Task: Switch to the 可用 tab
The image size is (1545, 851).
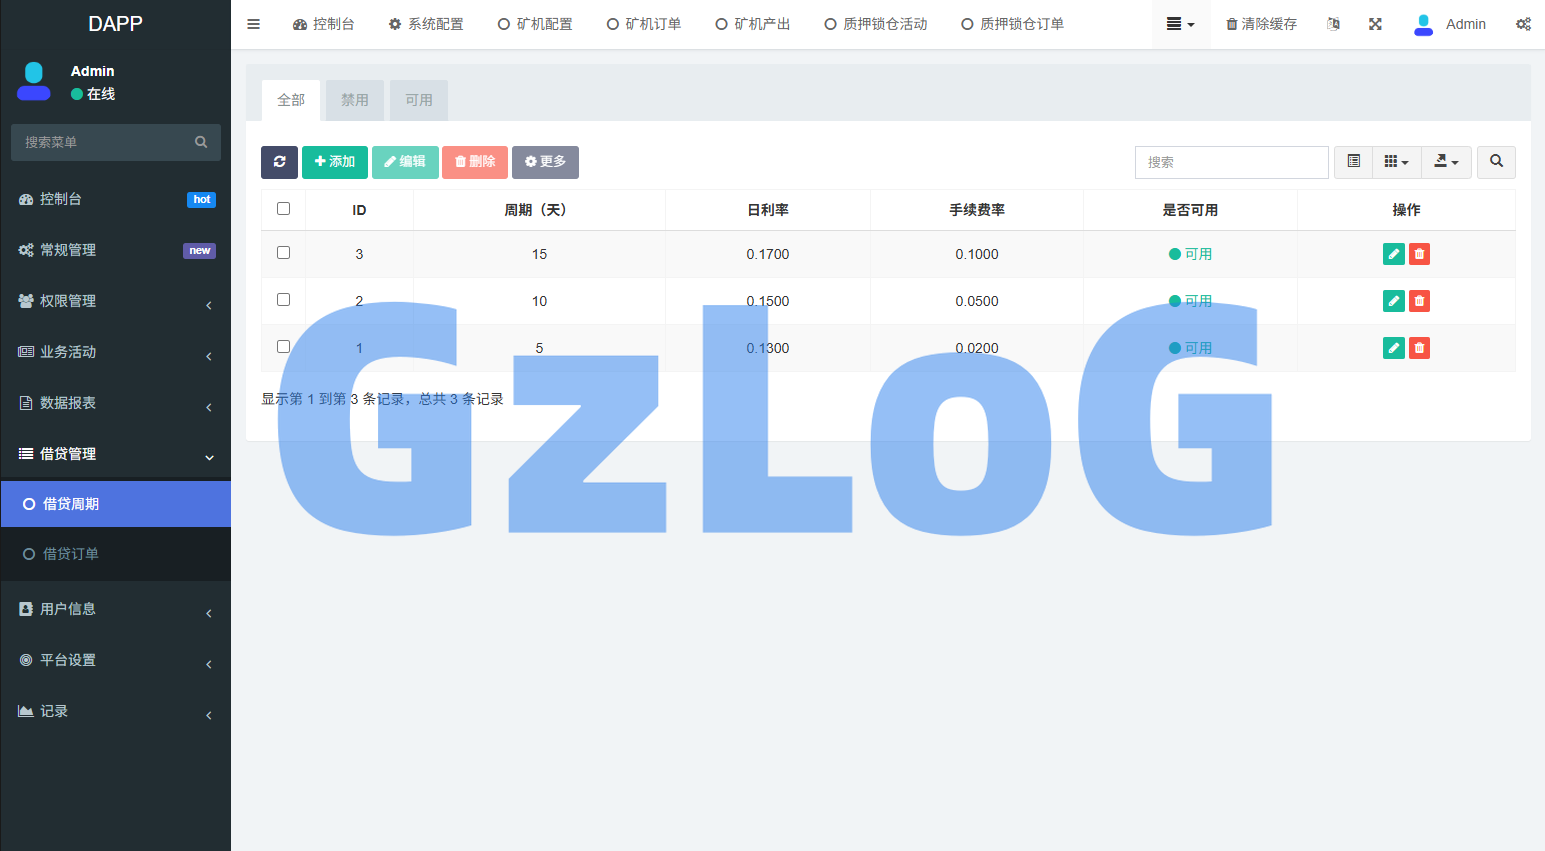Action: [418, 99]
